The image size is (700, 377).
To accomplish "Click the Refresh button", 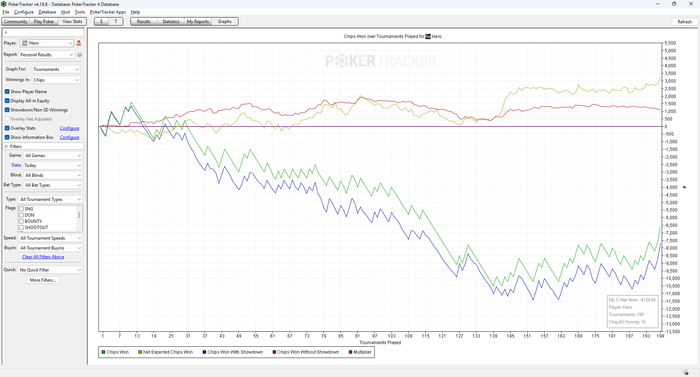I will click(684, 21).
